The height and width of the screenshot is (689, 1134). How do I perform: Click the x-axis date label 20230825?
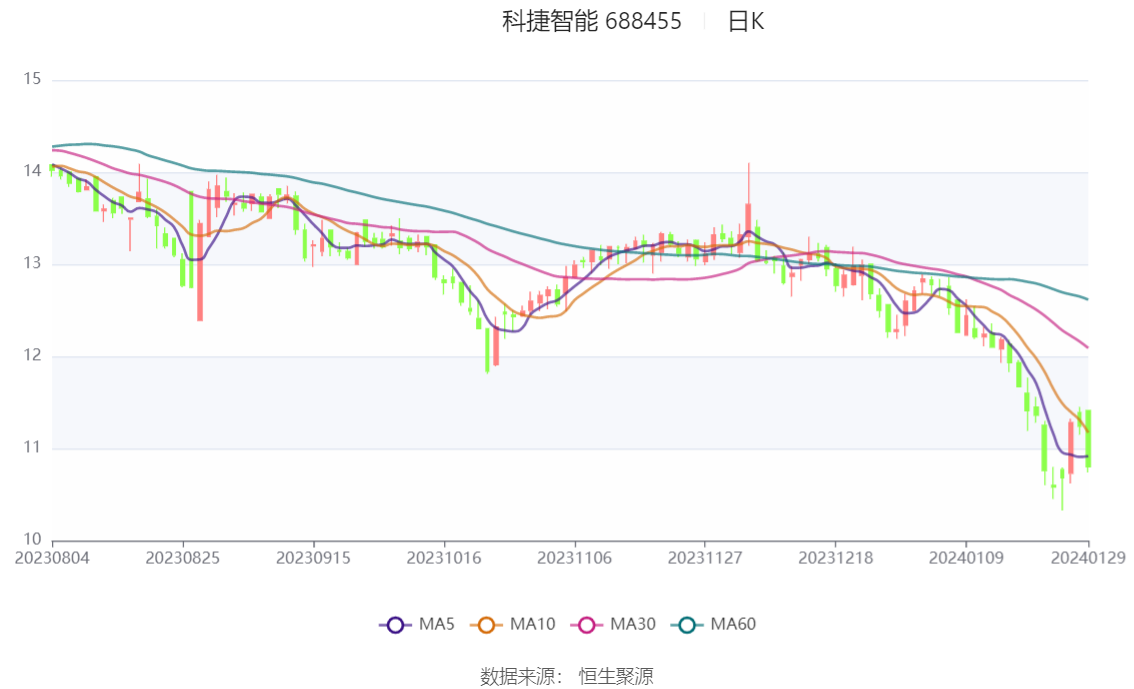(183, 558)
